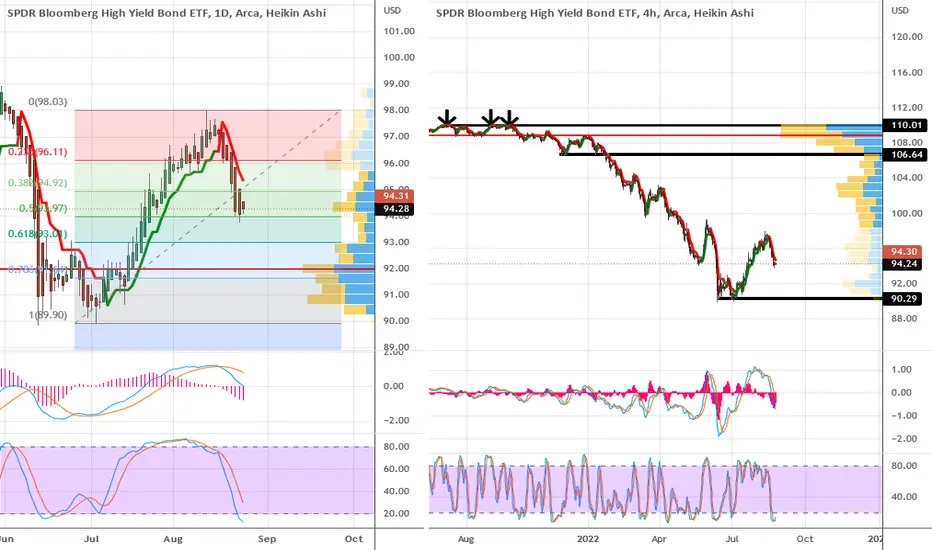This screenshot has height=550, width=932.
Task: Select the red horizontal line near 92.00 on 1D chart
Action: coord(187,269)
